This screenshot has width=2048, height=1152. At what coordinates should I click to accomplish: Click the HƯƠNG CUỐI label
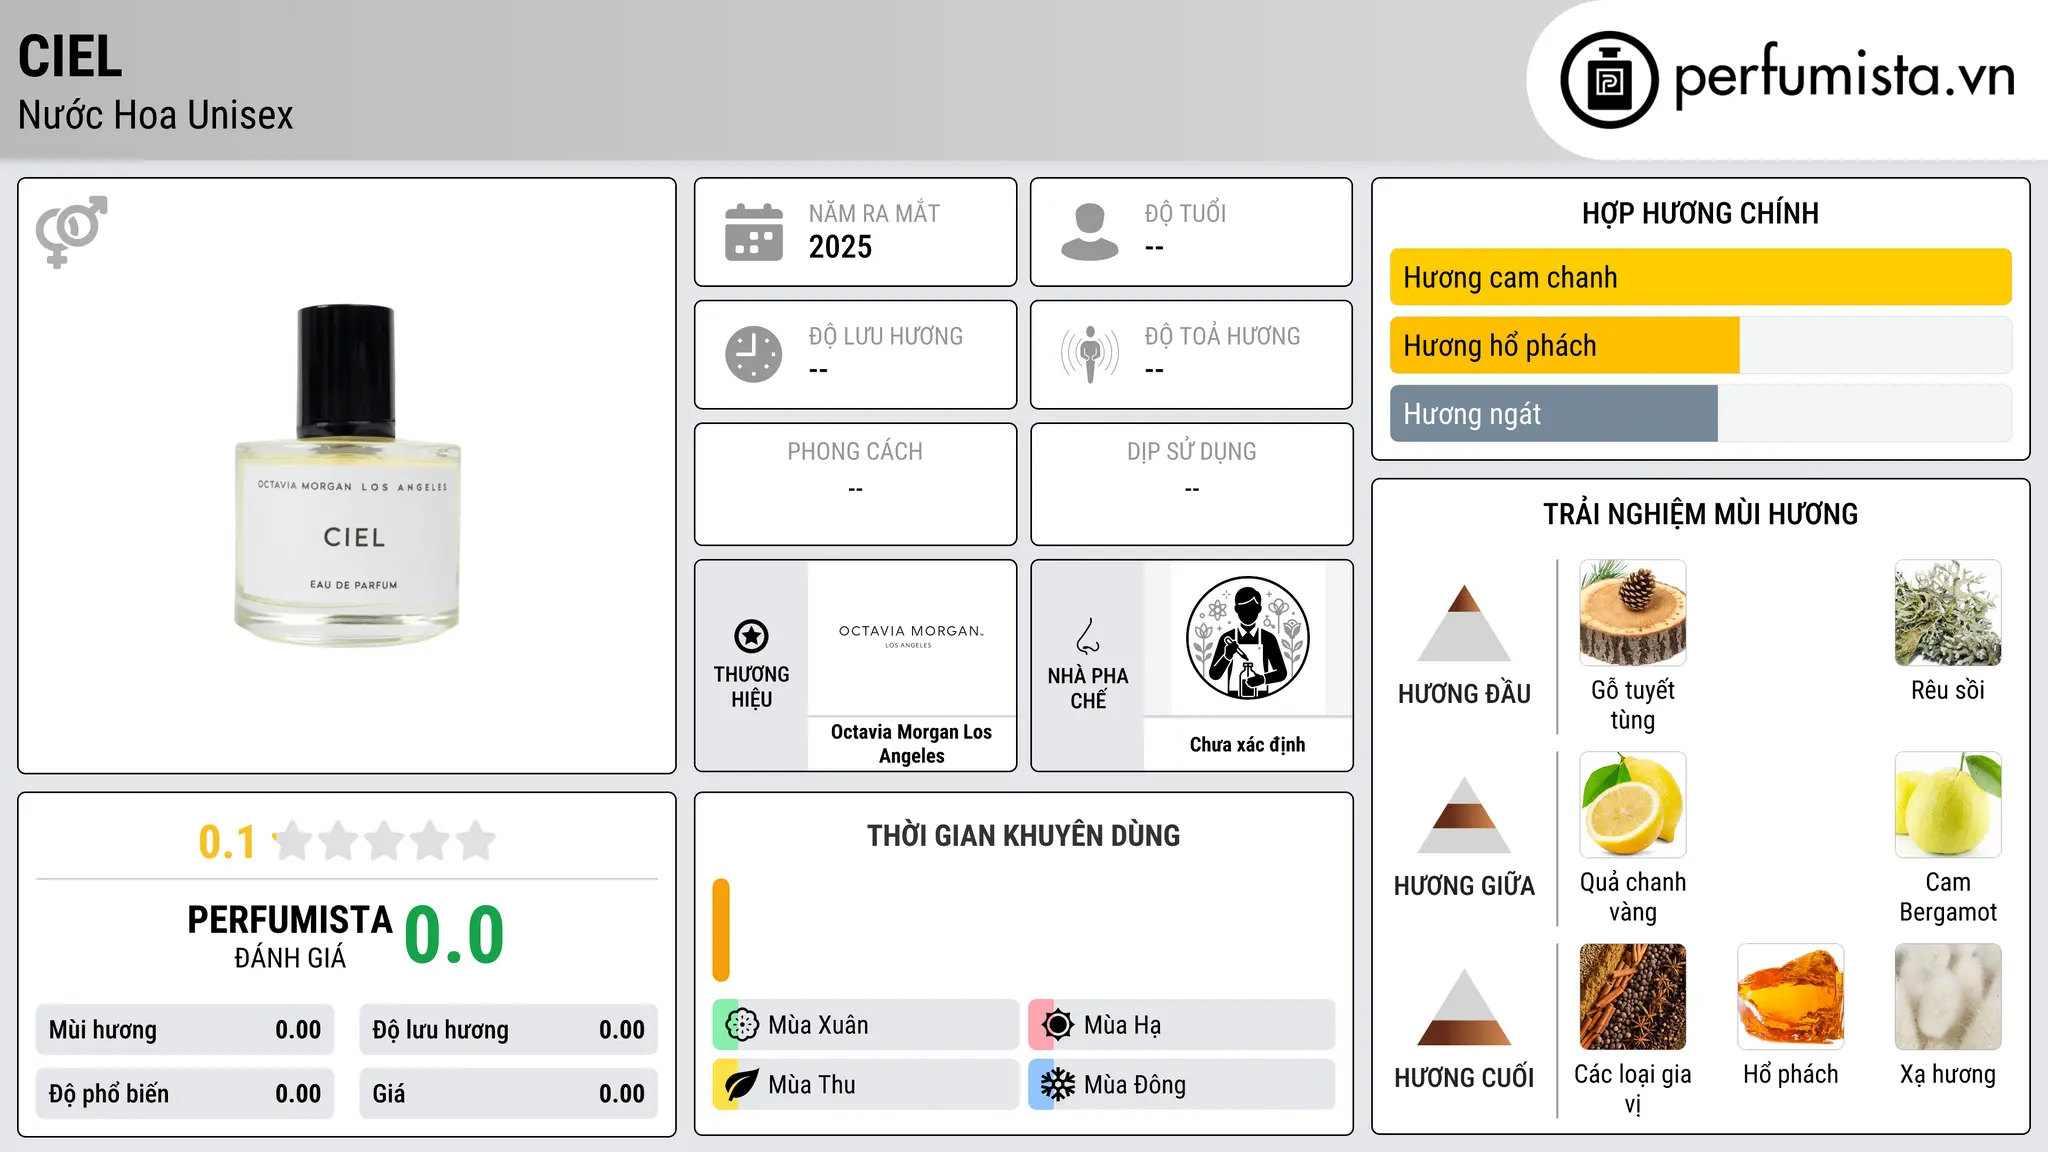pyautogui.click(x=1464, y=1078)
